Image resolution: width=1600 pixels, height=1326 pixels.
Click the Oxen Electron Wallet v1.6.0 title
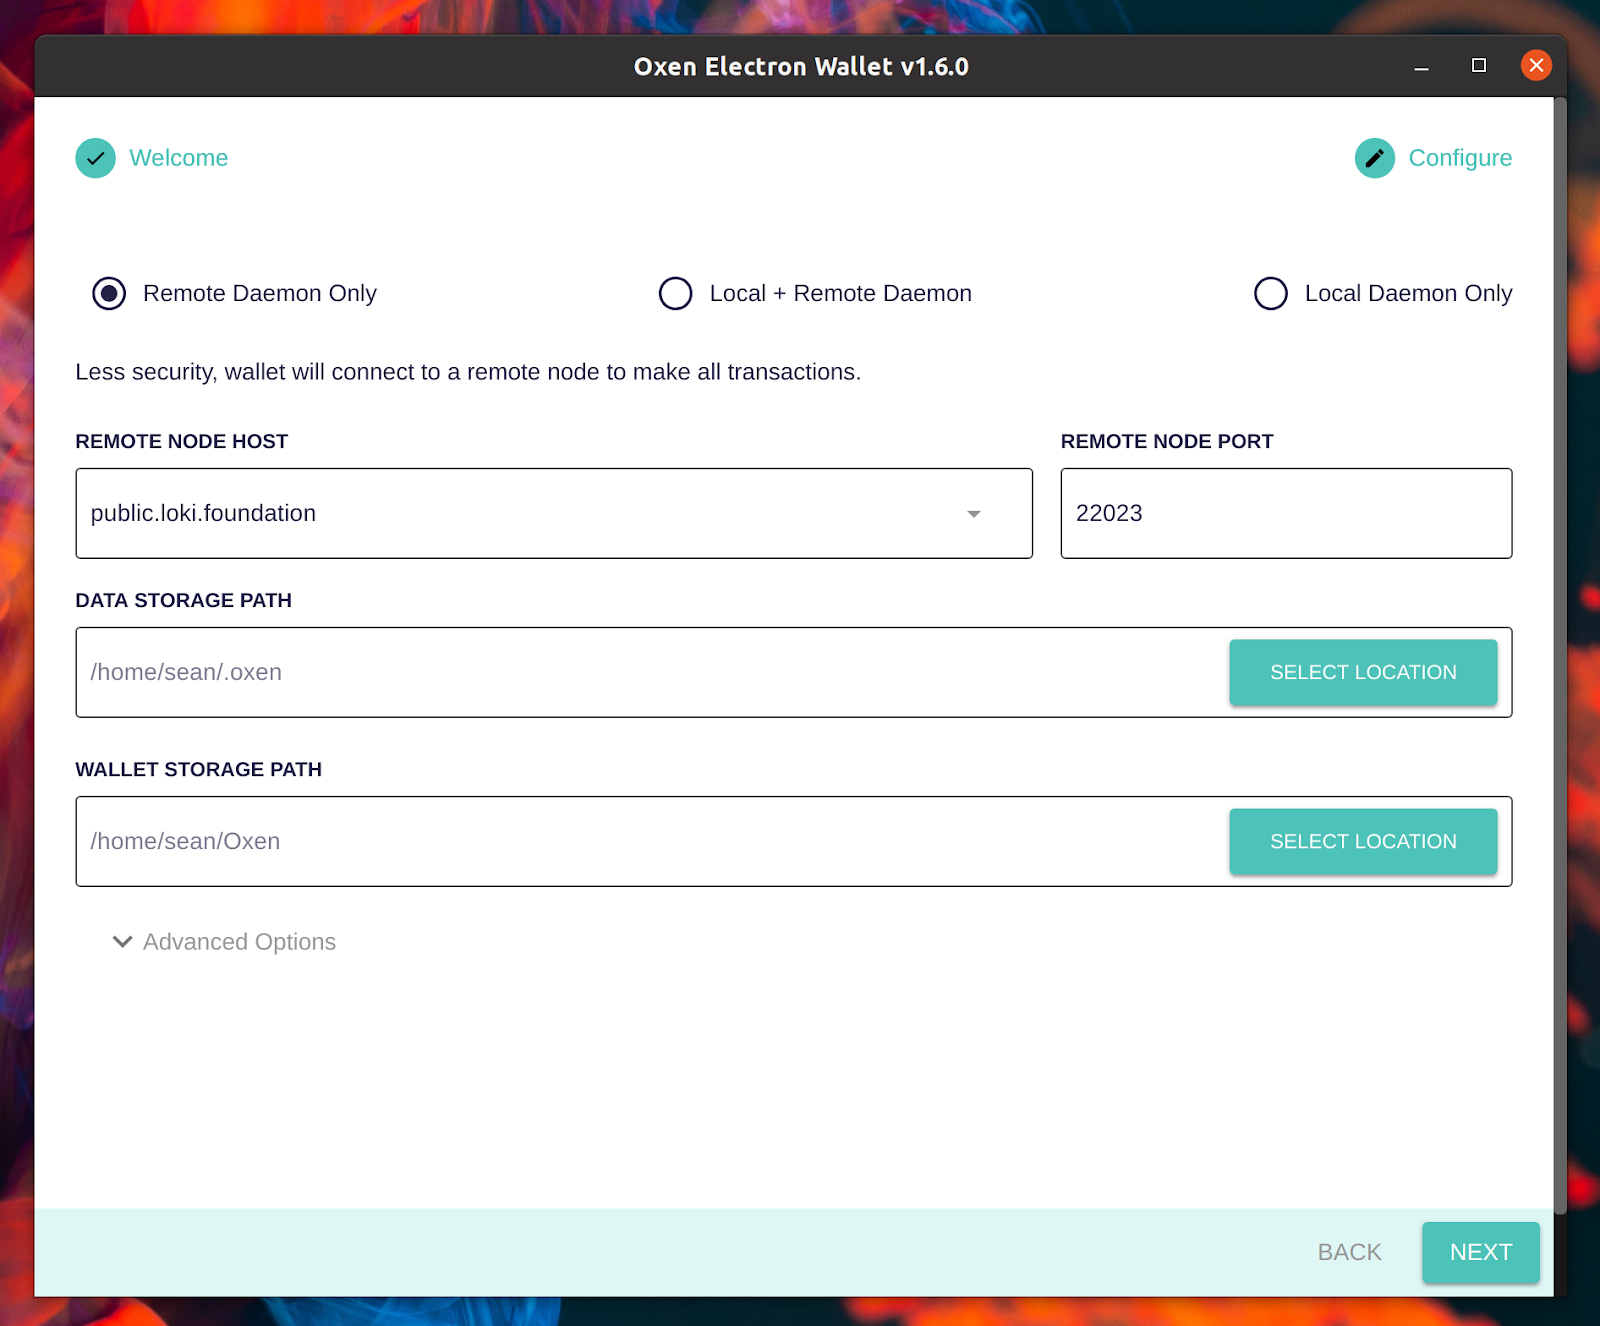point(801,66)
